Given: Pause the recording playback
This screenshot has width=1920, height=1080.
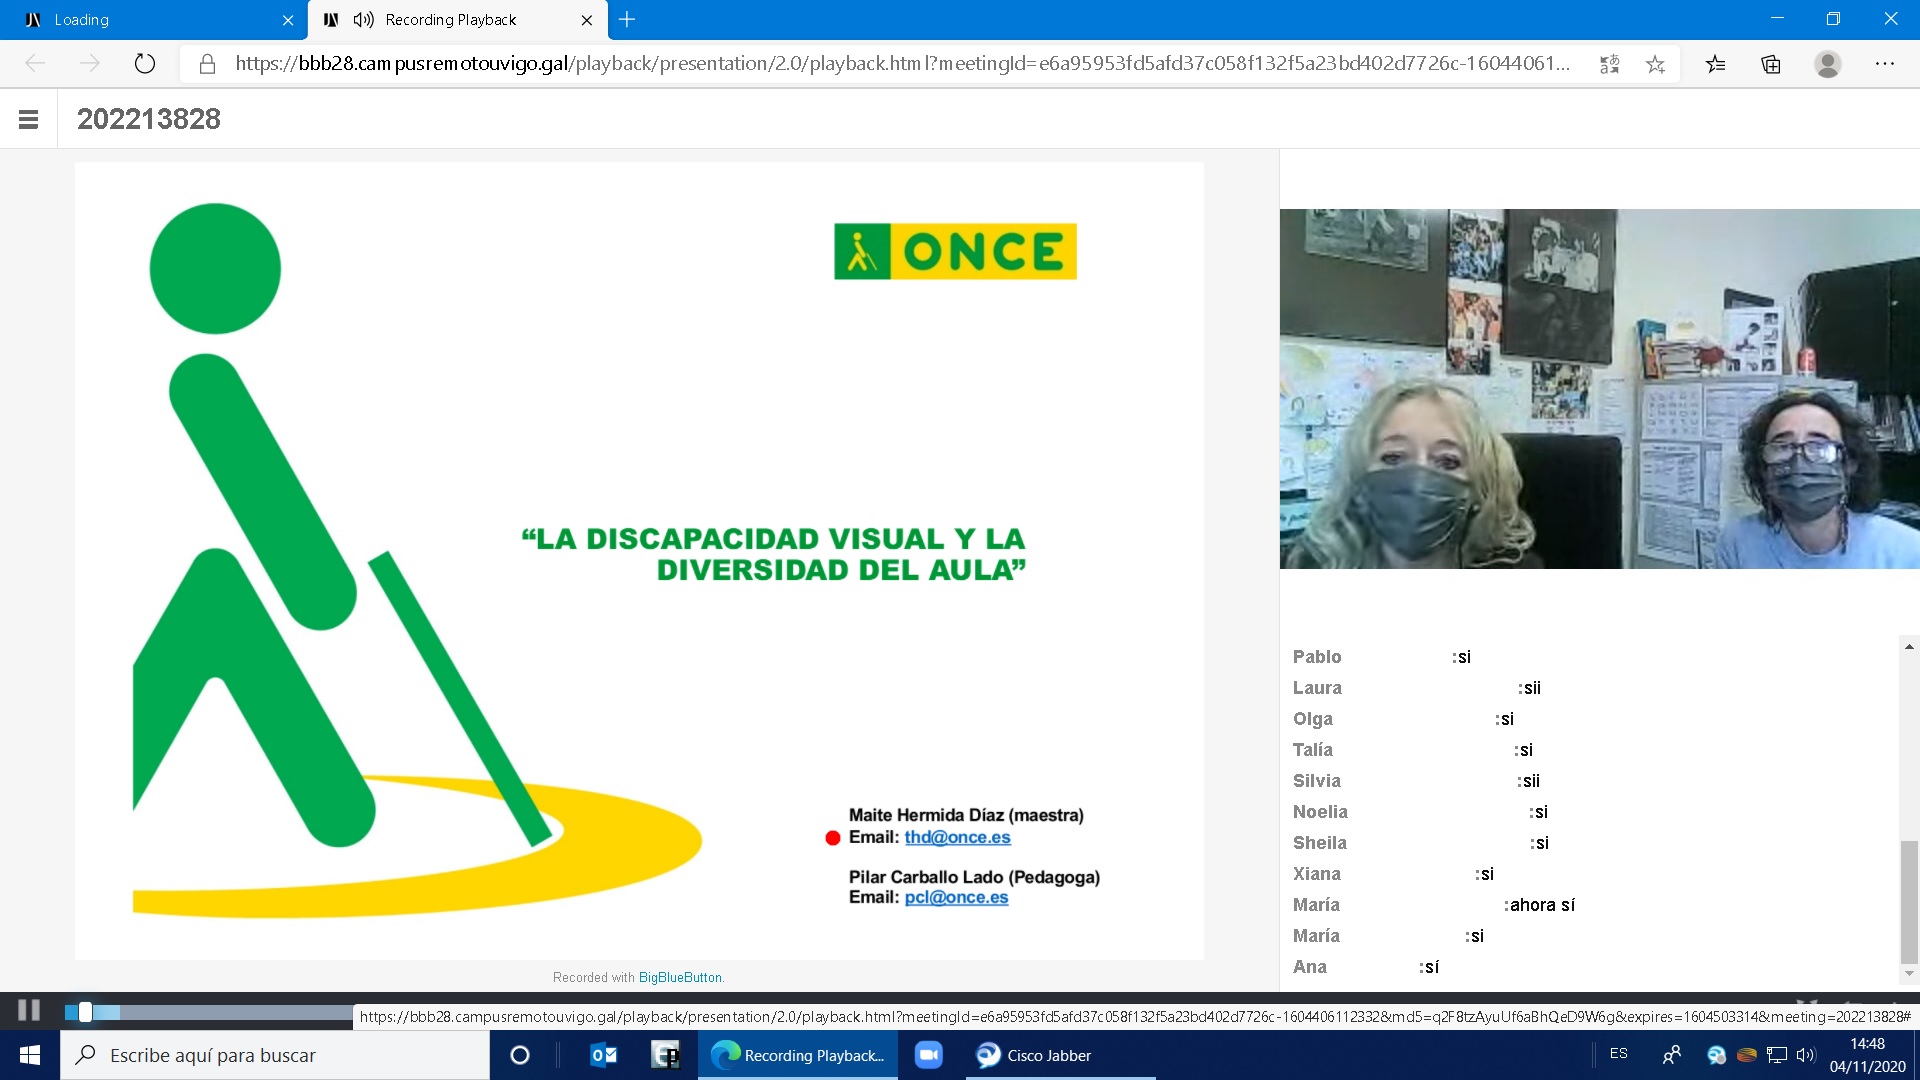Looking at the screenshot, I should pyautogui.click(x=29, y=1010).
